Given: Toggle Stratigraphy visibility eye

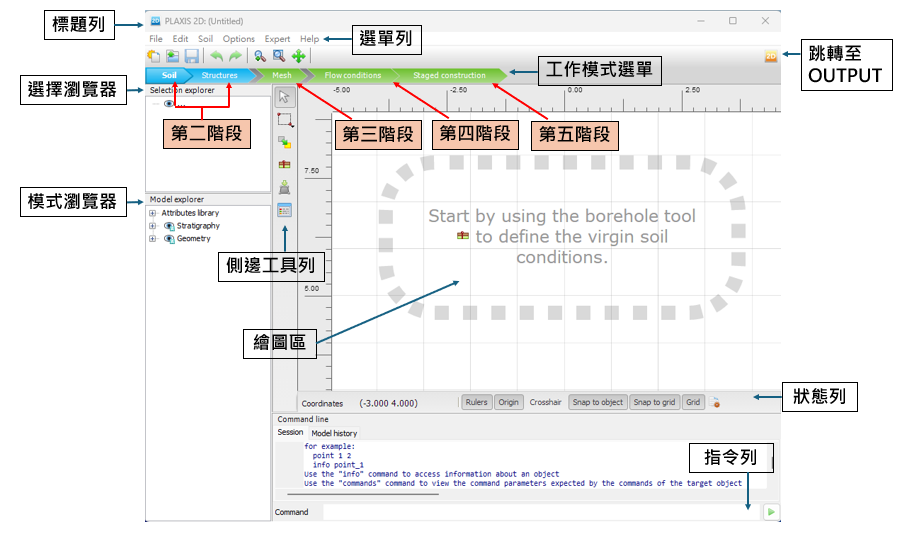Looking at the screenshot, I should [x=169, y=226].
